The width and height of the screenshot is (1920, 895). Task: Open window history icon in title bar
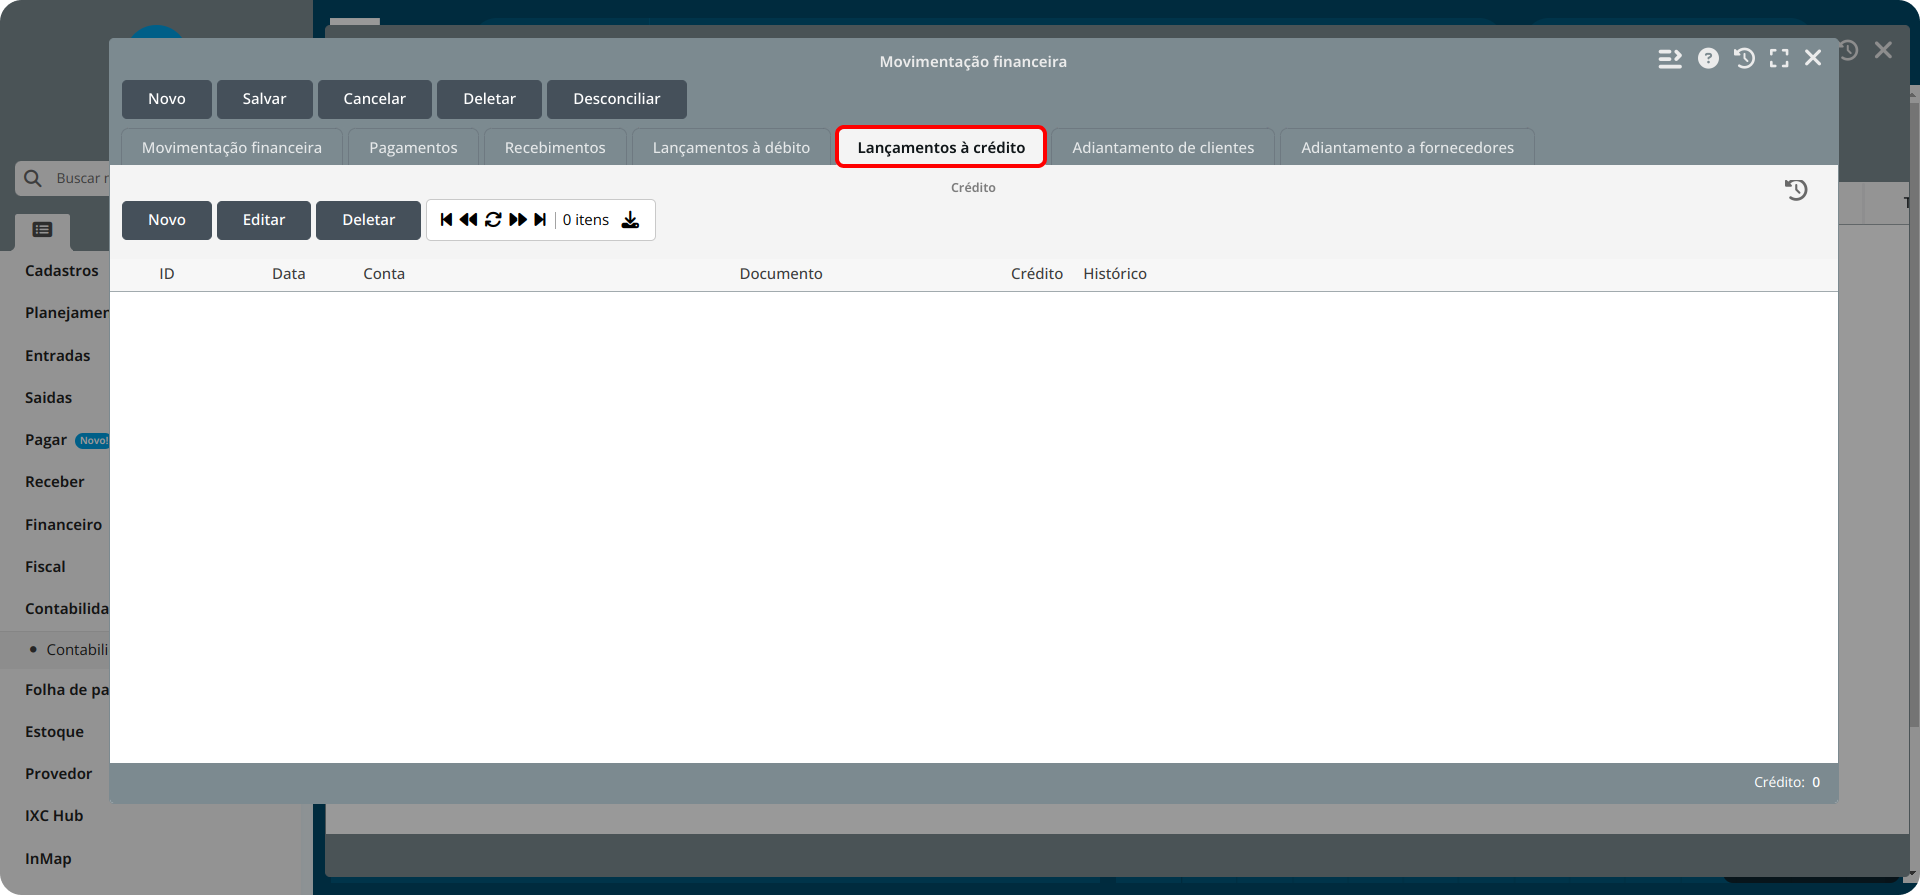1744,58
